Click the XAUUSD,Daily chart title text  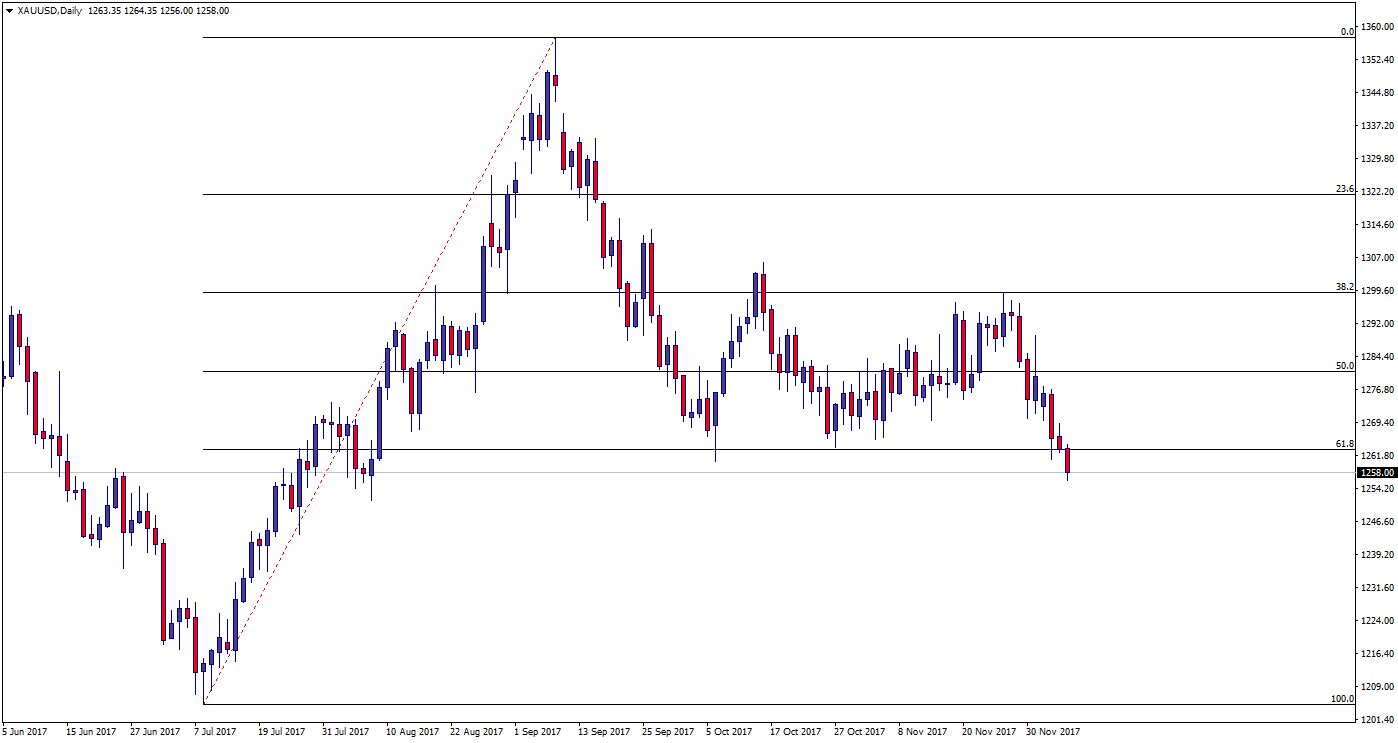[x=47, y=11]
